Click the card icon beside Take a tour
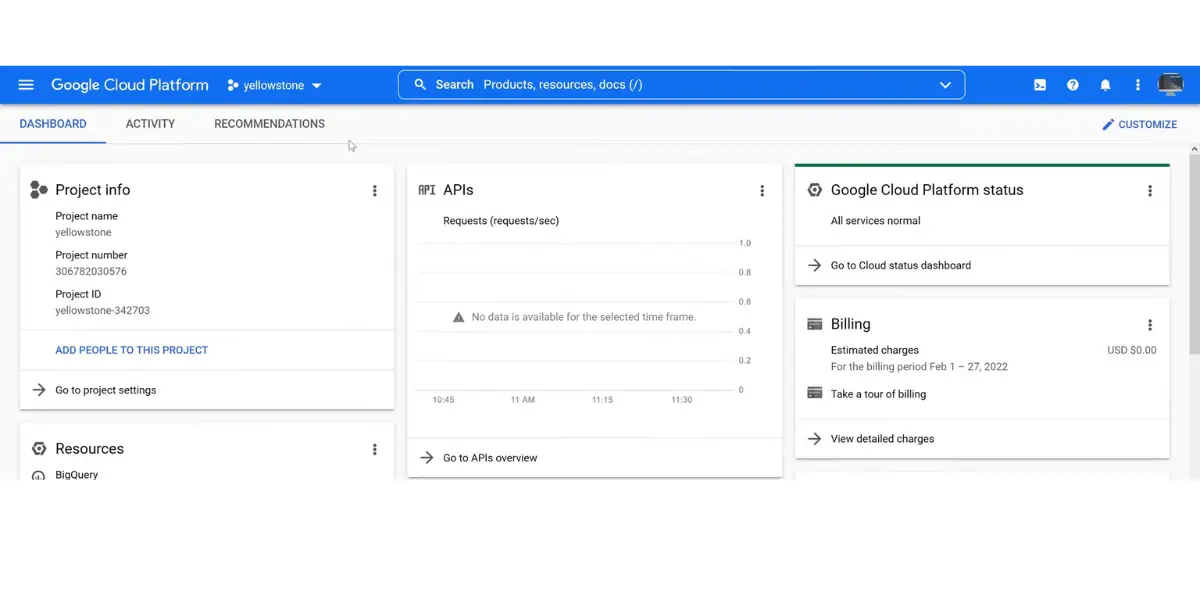The height and width of the screenshot is (600, 1200). (x=815, y=393)
